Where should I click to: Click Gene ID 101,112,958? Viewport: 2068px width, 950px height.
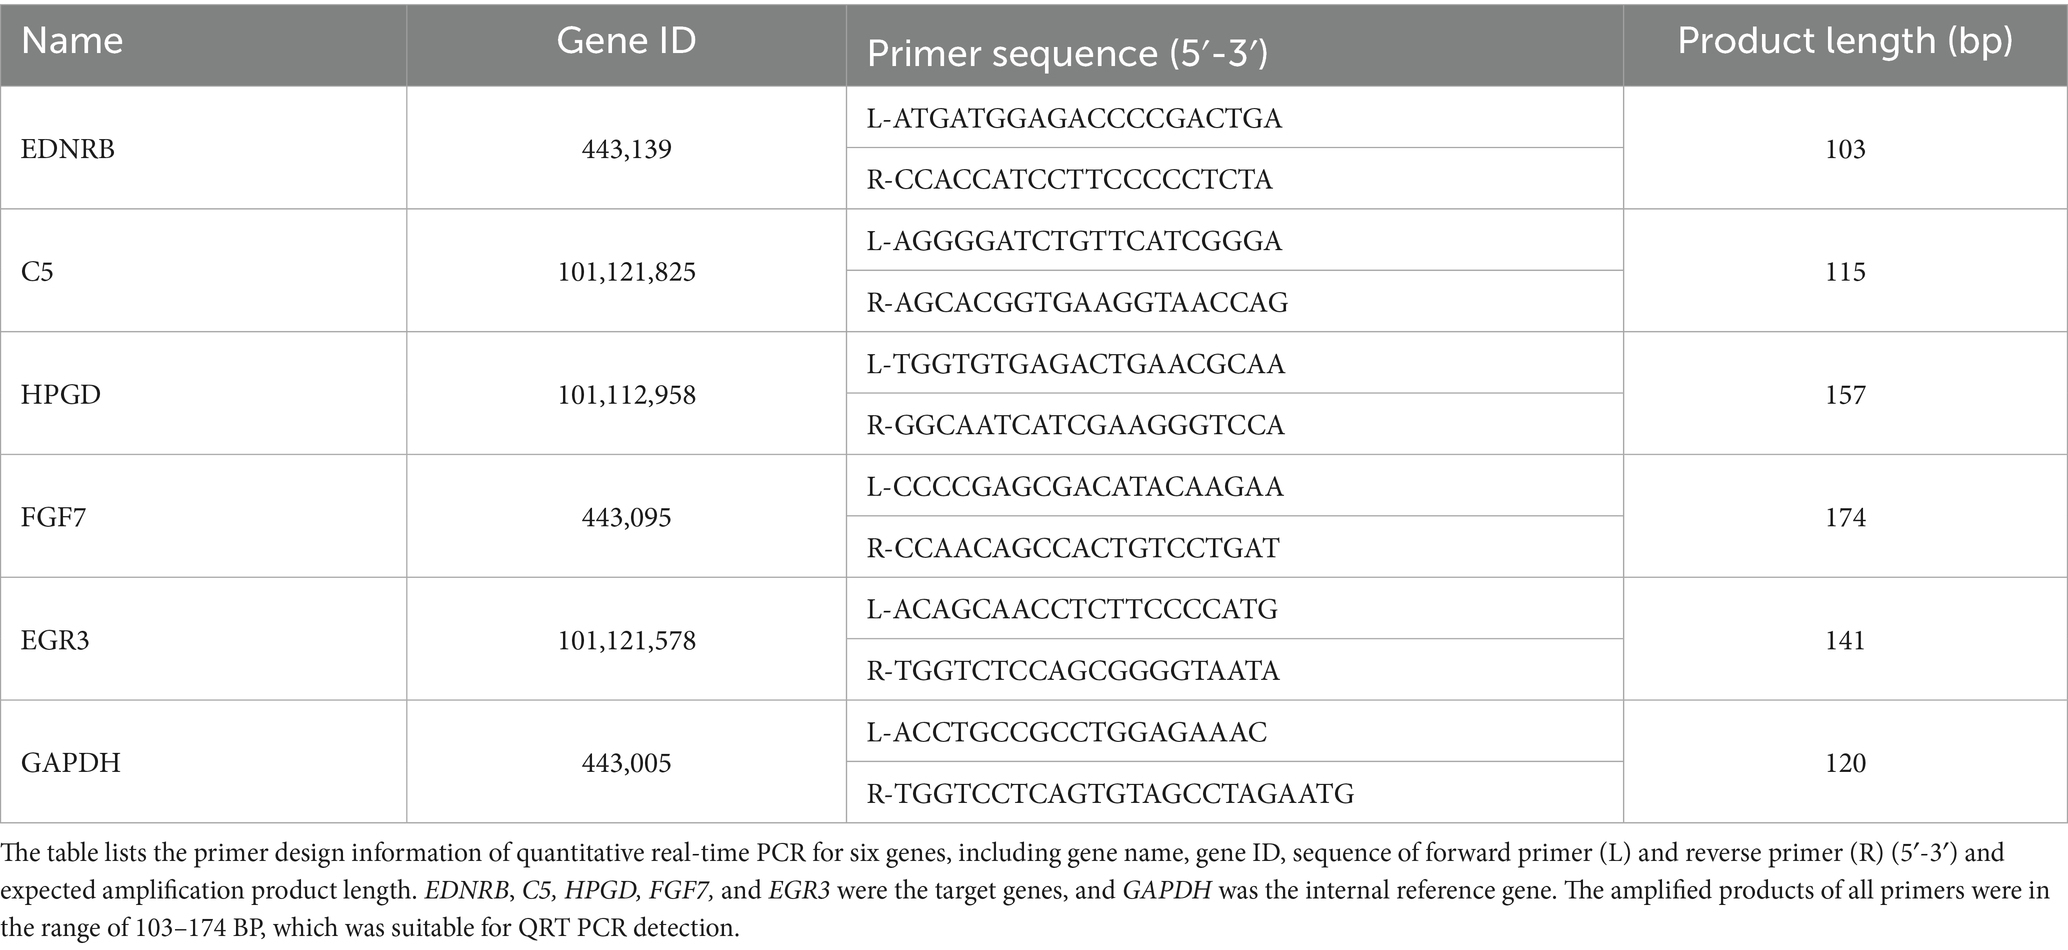[x=626, y=395]
